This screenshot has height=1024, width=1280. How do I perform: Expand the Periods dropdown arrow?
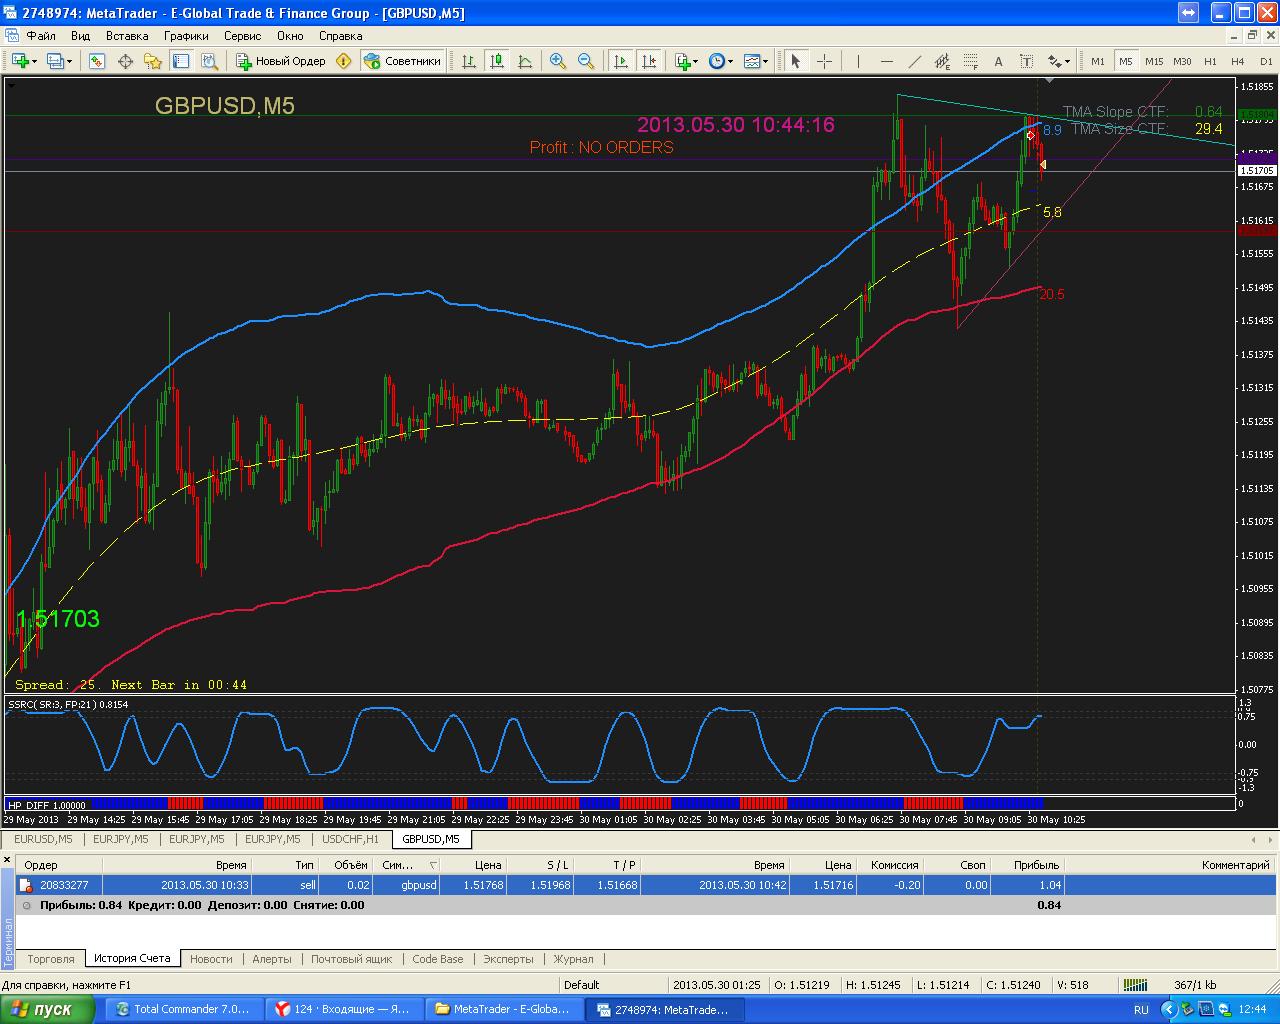click(731, 61)
